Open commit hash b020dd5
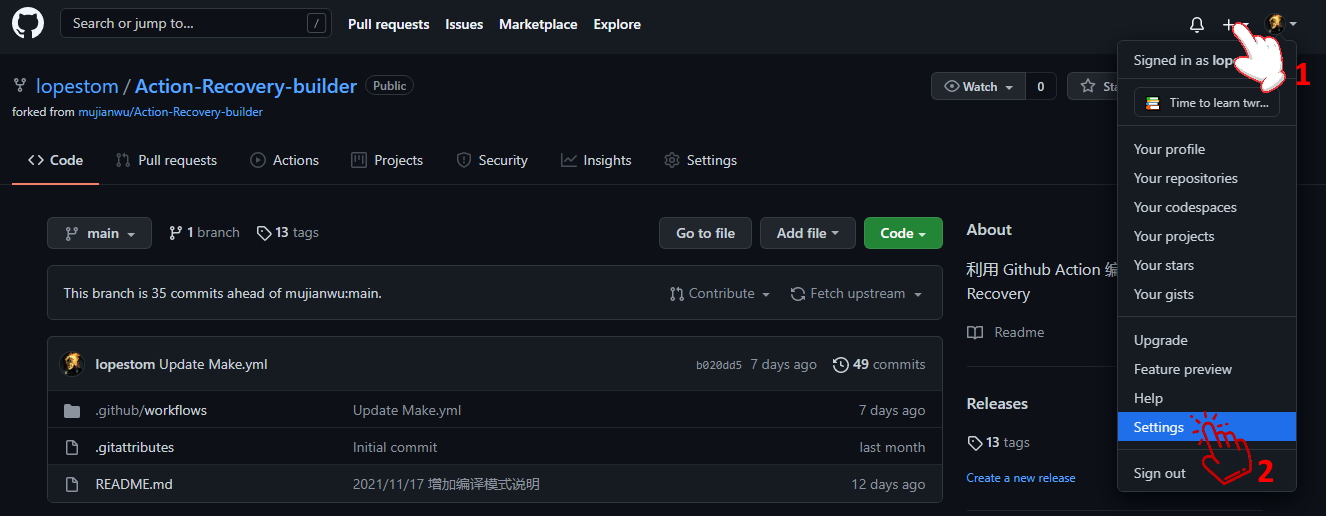Screen dimensions: 1326x516 719,365
